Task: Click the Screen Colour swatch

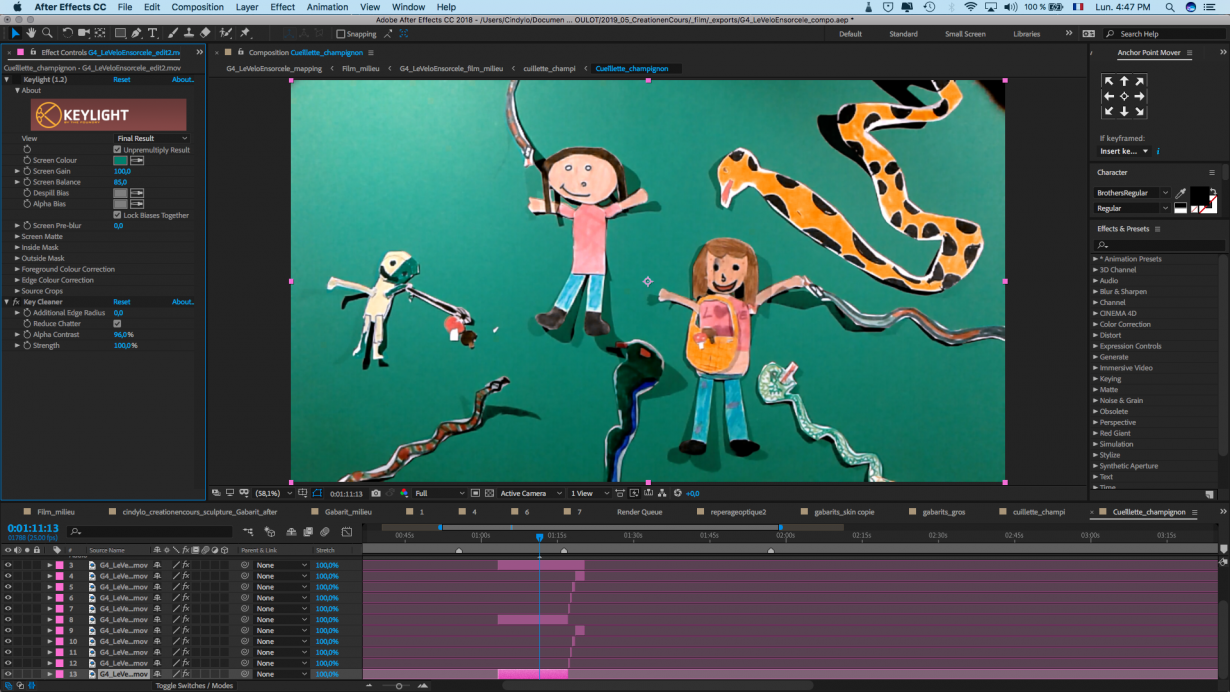Action: (x=120, y=160)
